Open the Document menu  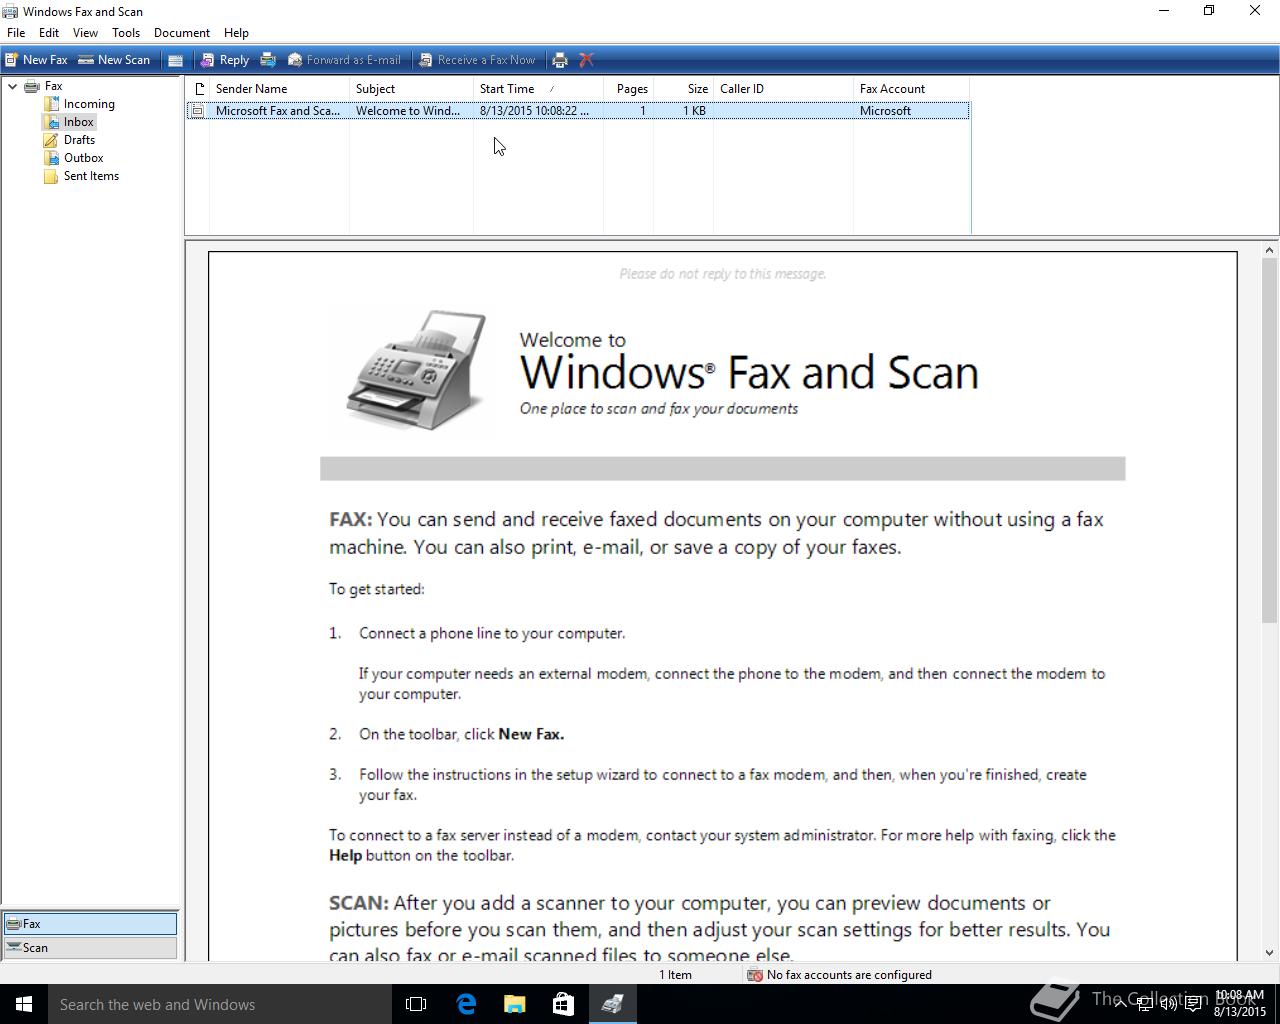182,33
